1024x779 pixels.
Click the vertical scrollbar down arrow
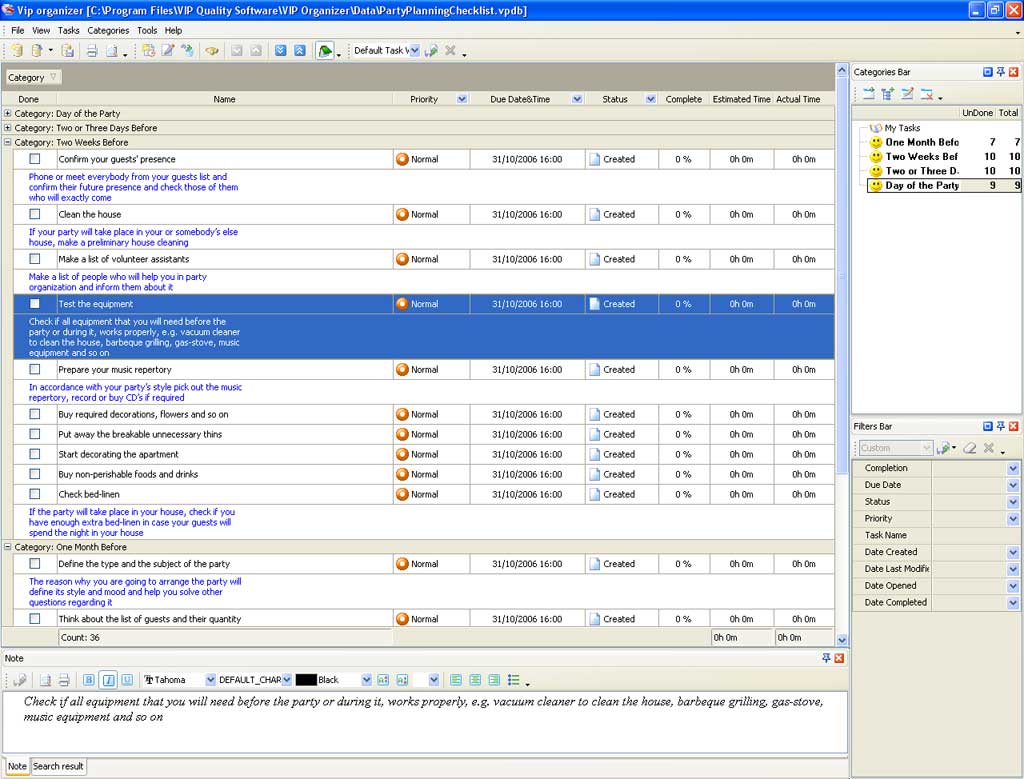click(841, 637)
